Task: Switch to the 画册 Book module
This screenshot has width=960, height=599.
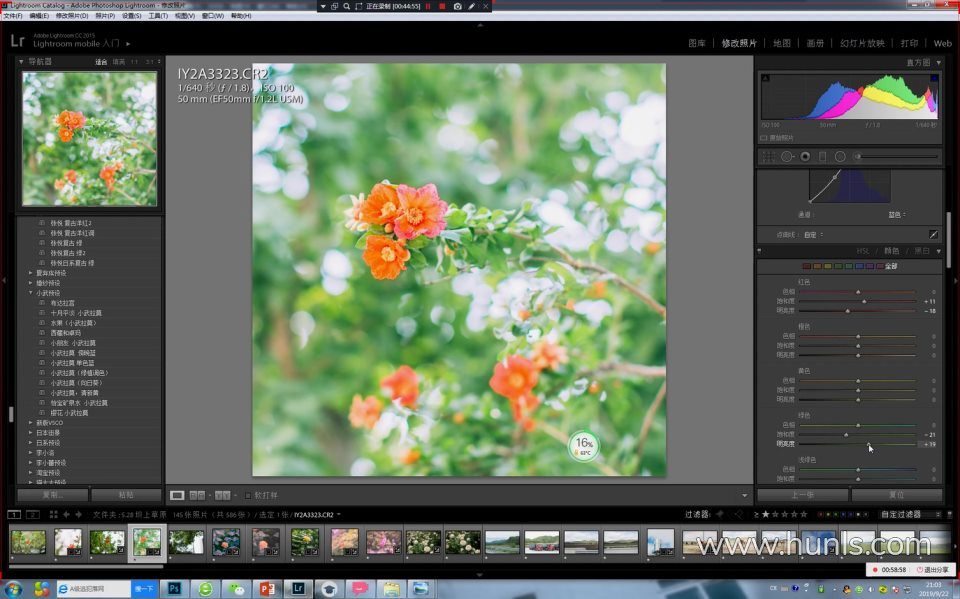Action: point(815,43)
